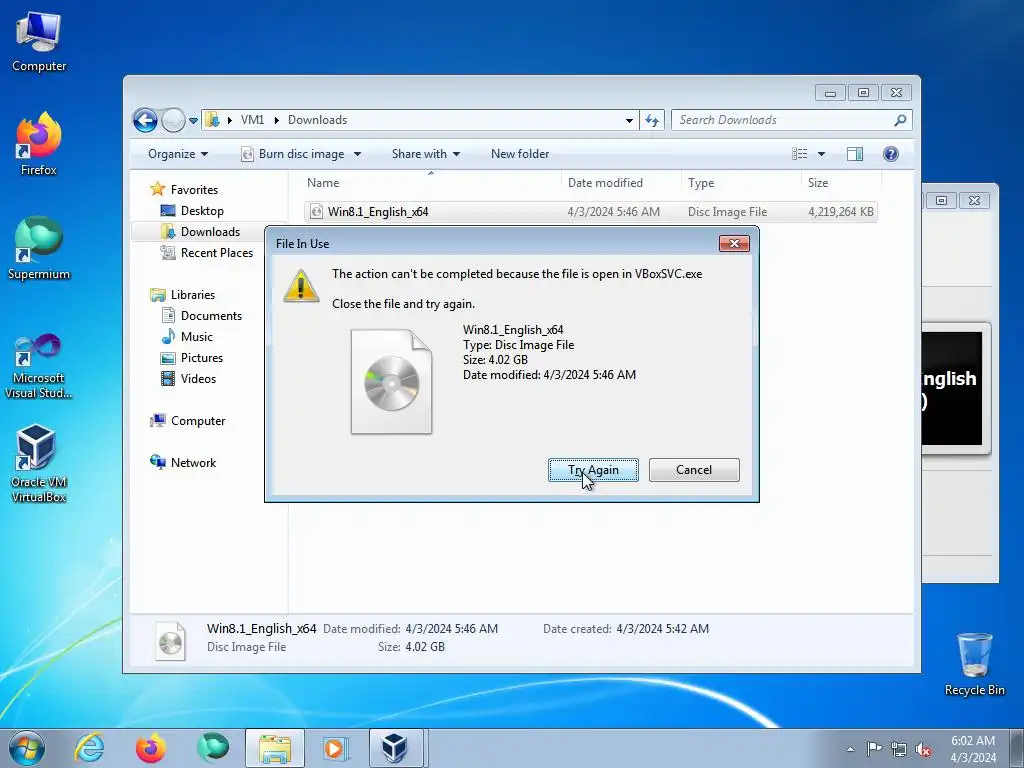
Task: Go back using the Explorer back arrow
Action: tap(145, 120)
